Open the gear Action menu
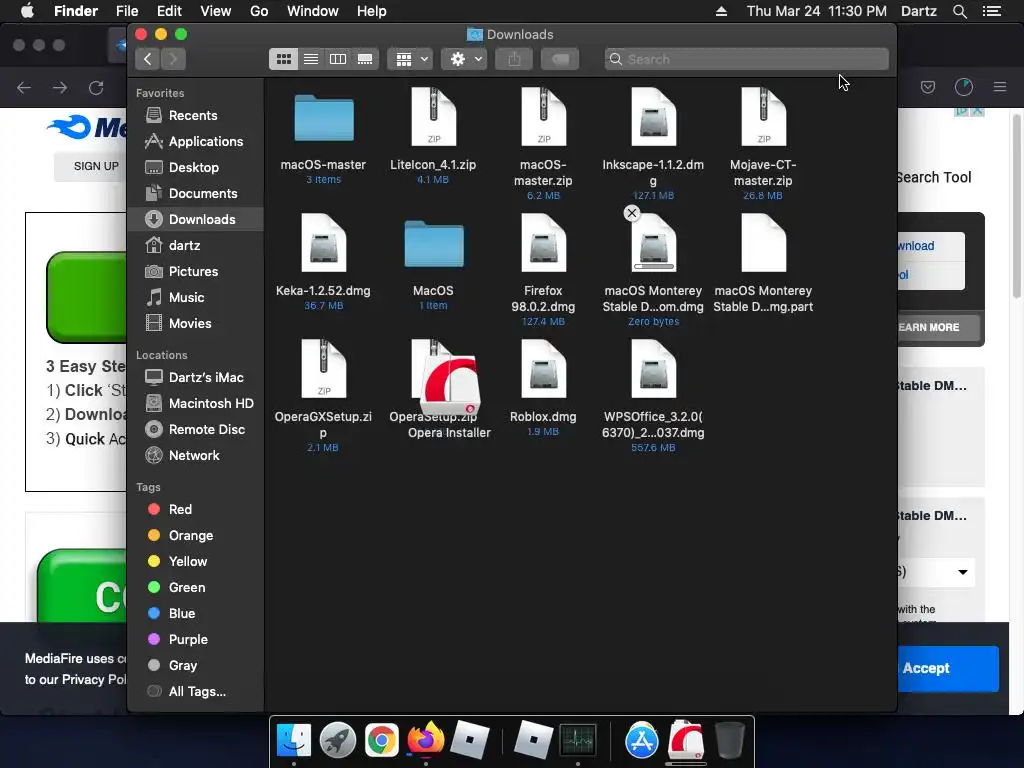 [x=464, y=59]
